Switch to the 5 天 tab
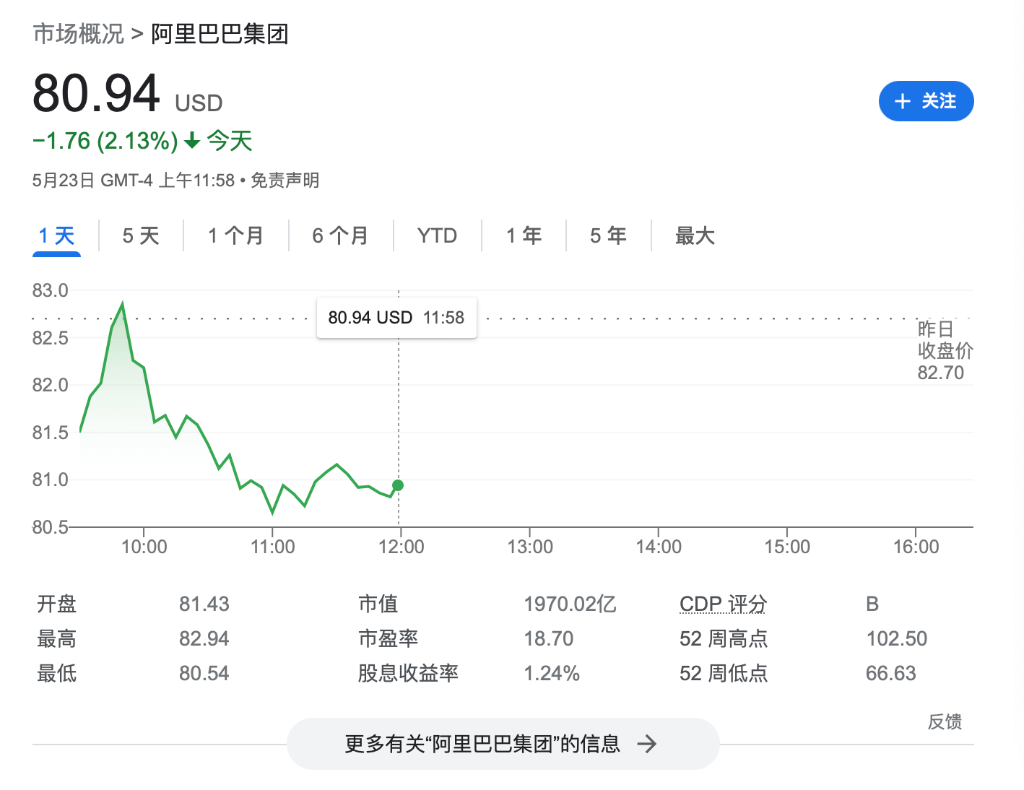This screenshot has height=790, width=1024. pyautogui.click(x=140, y=236)
